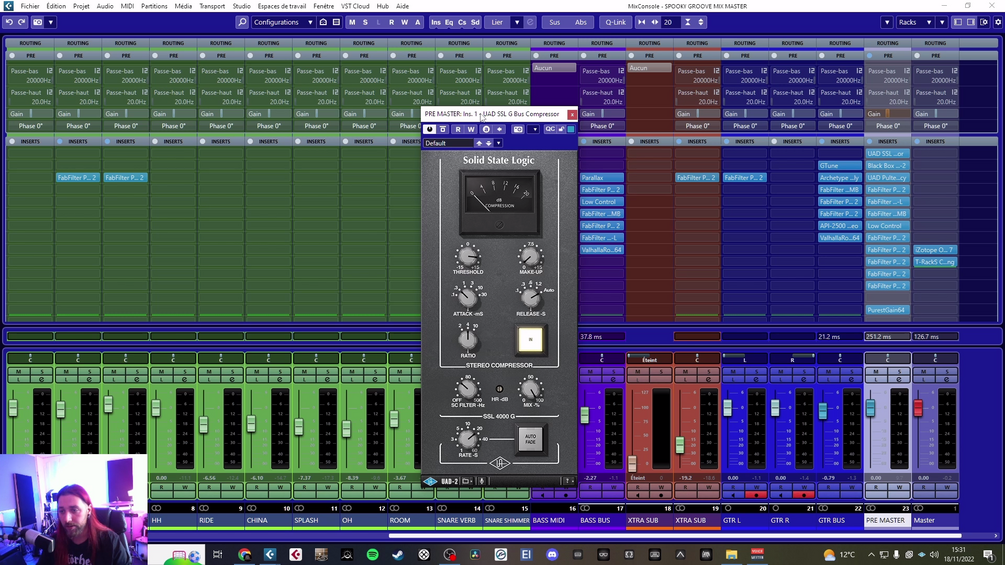The width and height of the screenshot is (1005, 565).
Task: Mute the PRE MASTER channel
Action: click(x=876, y=372)
